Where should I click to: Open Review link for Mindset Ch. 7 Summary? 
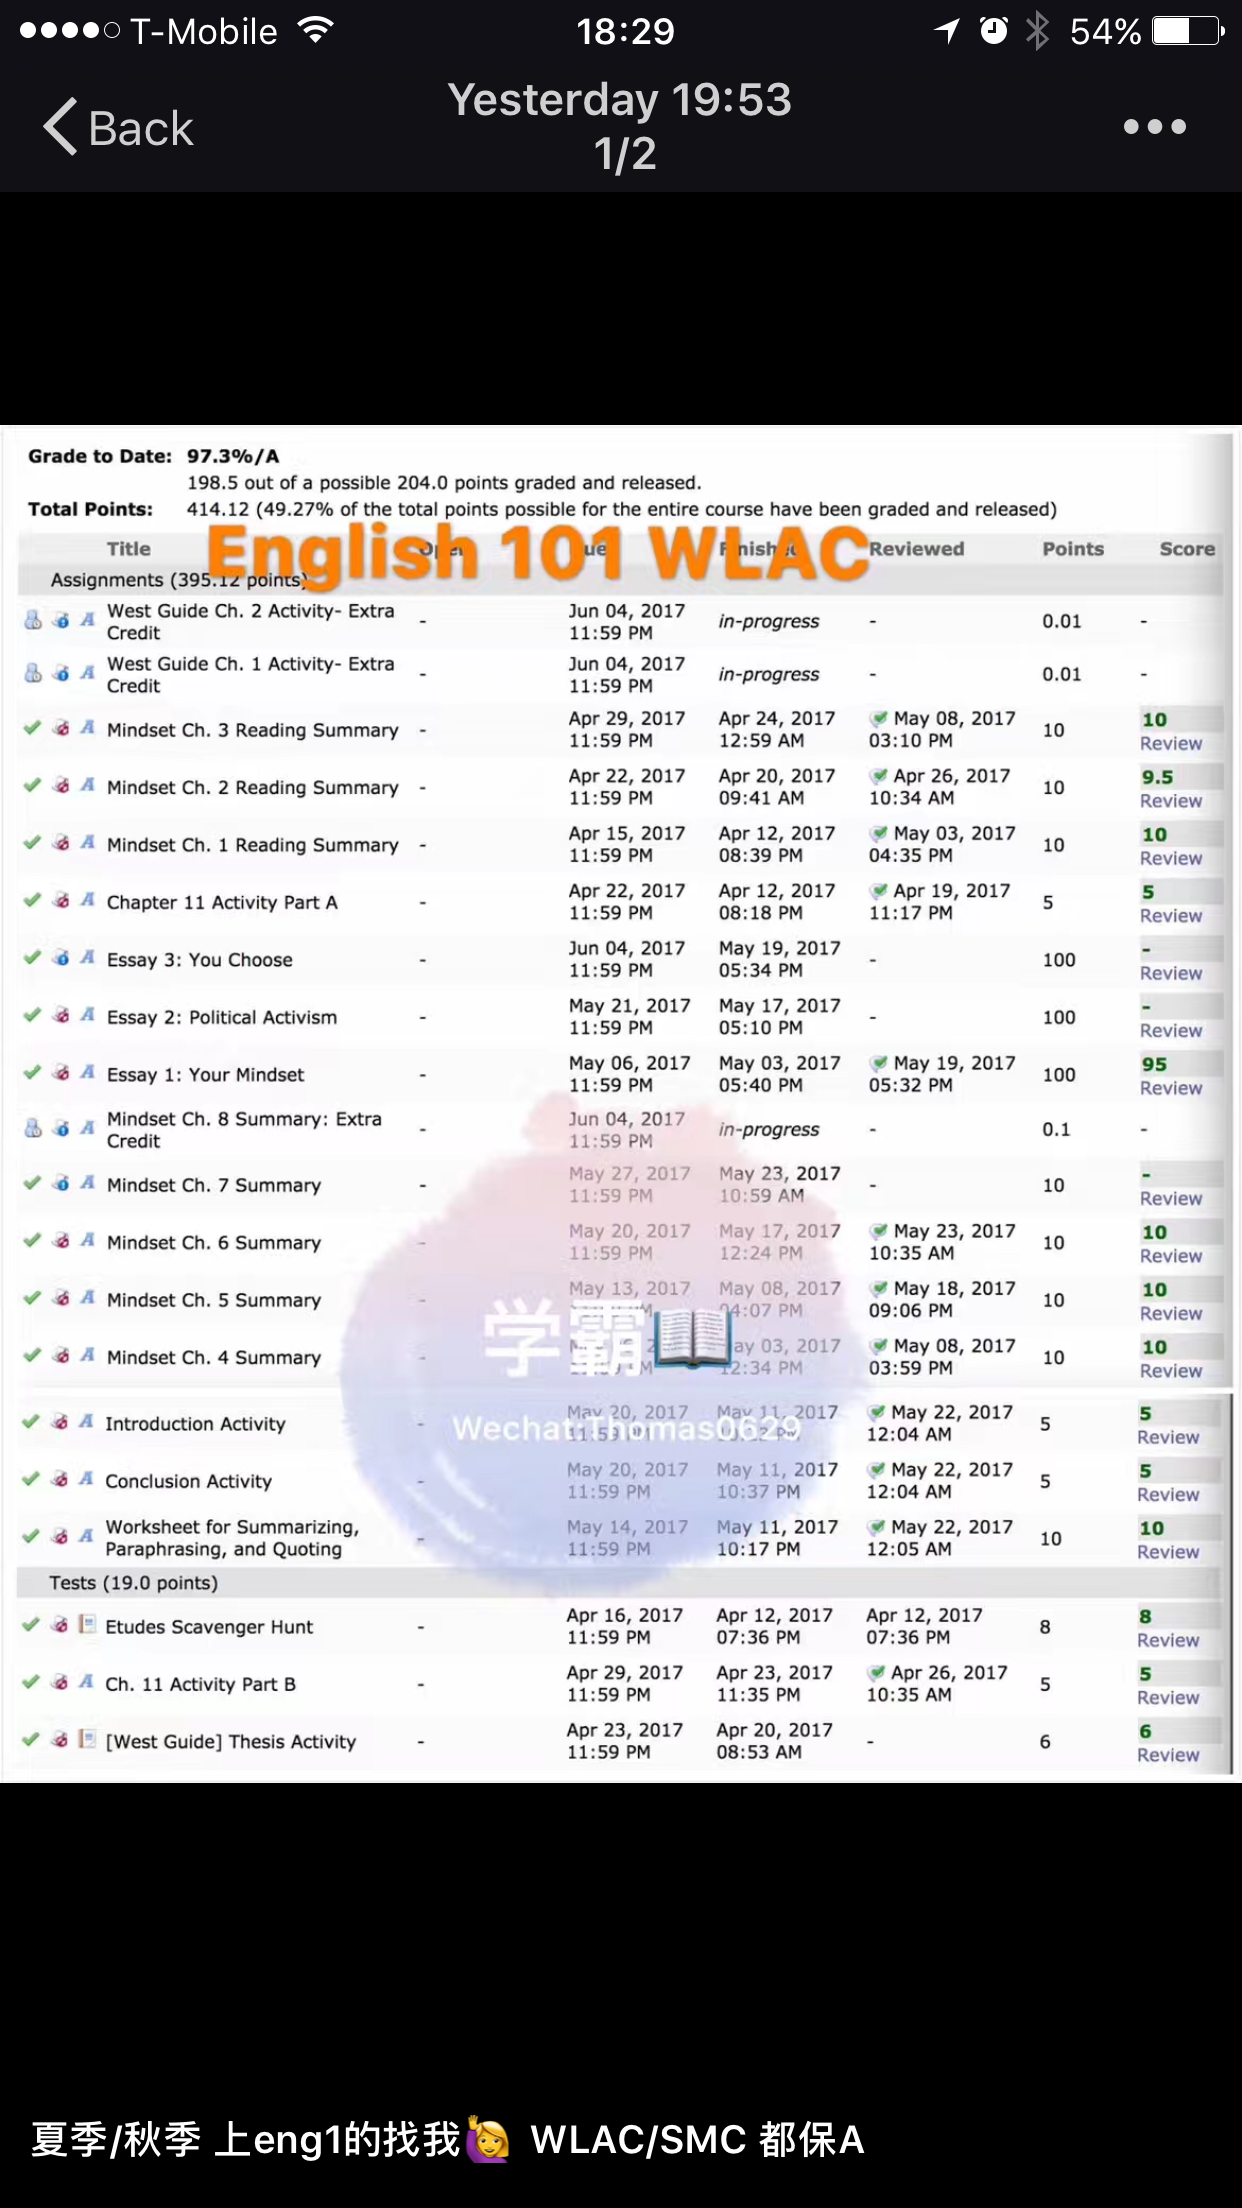(x=1171, y=1198)
